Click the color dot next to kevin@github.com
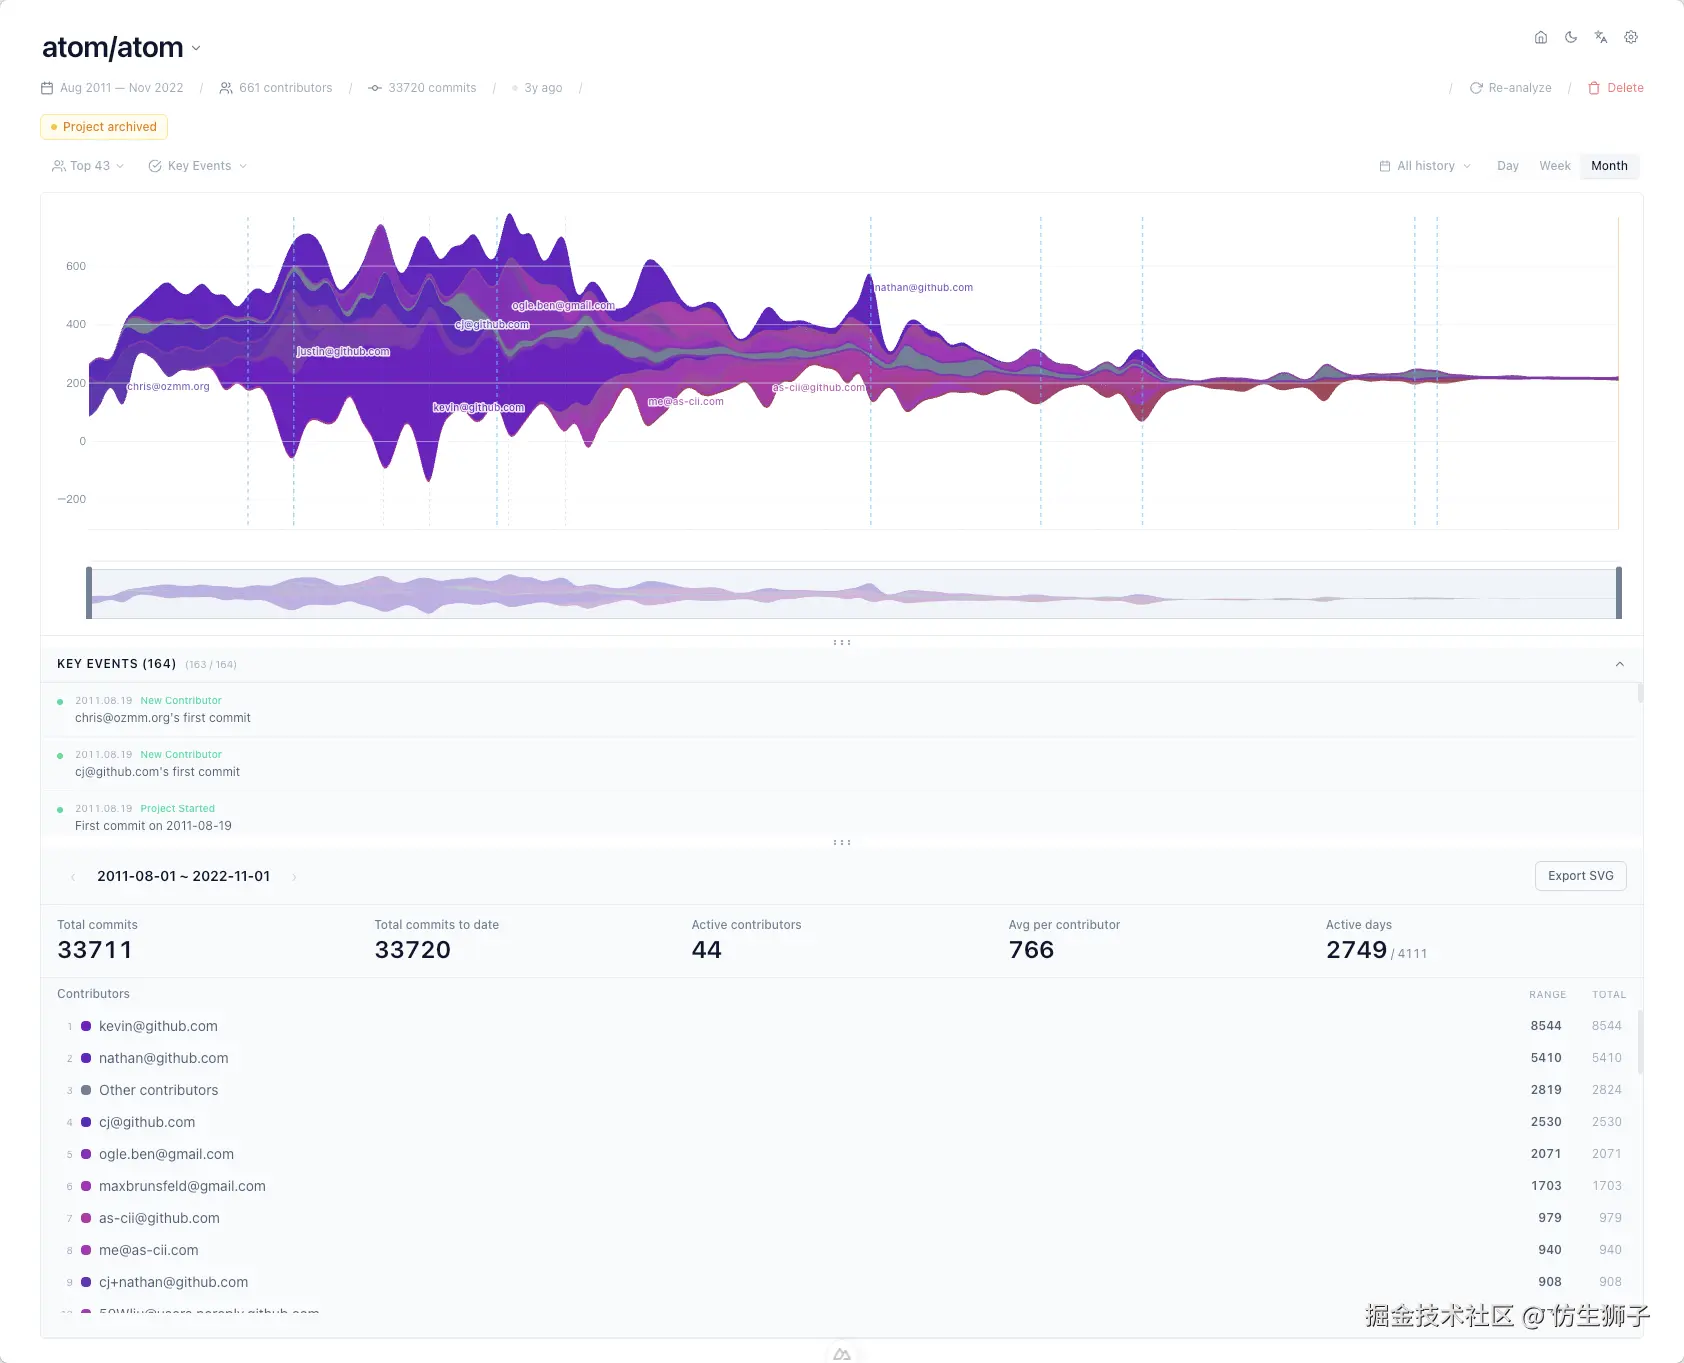The image size is (1684, 1363). point(86,1026)
